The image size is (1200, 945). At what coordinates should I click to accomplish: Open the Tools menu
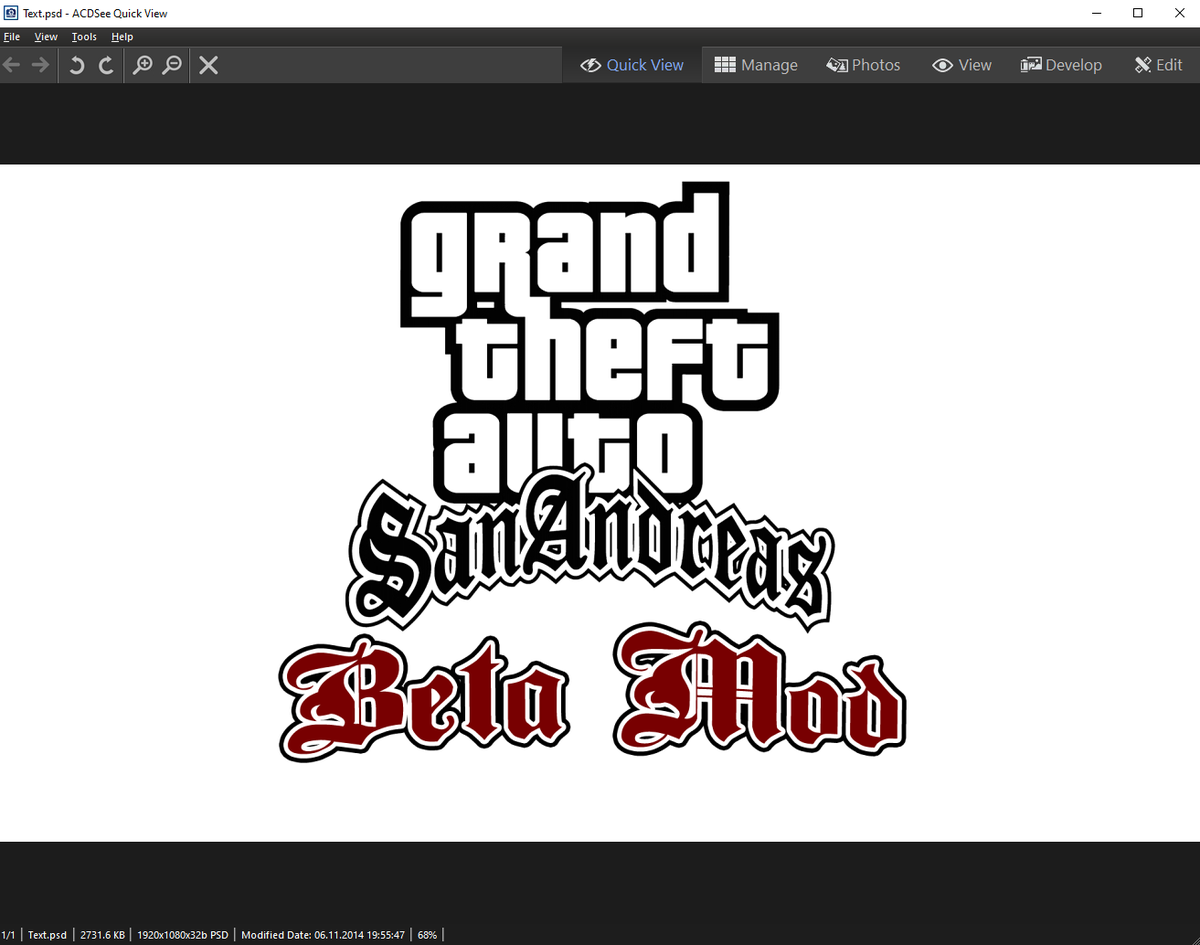click(84, 37)
